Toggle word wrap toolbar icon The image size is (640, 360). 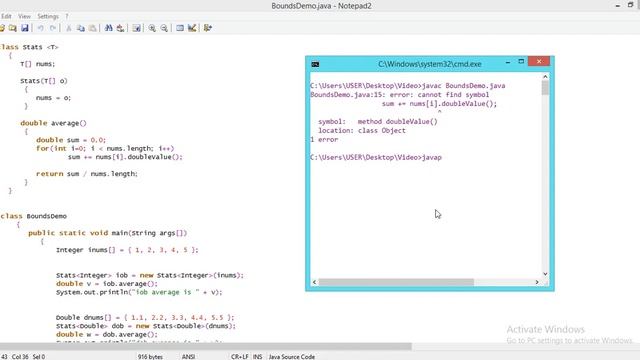pyautogui.click(x=137, y=28)
